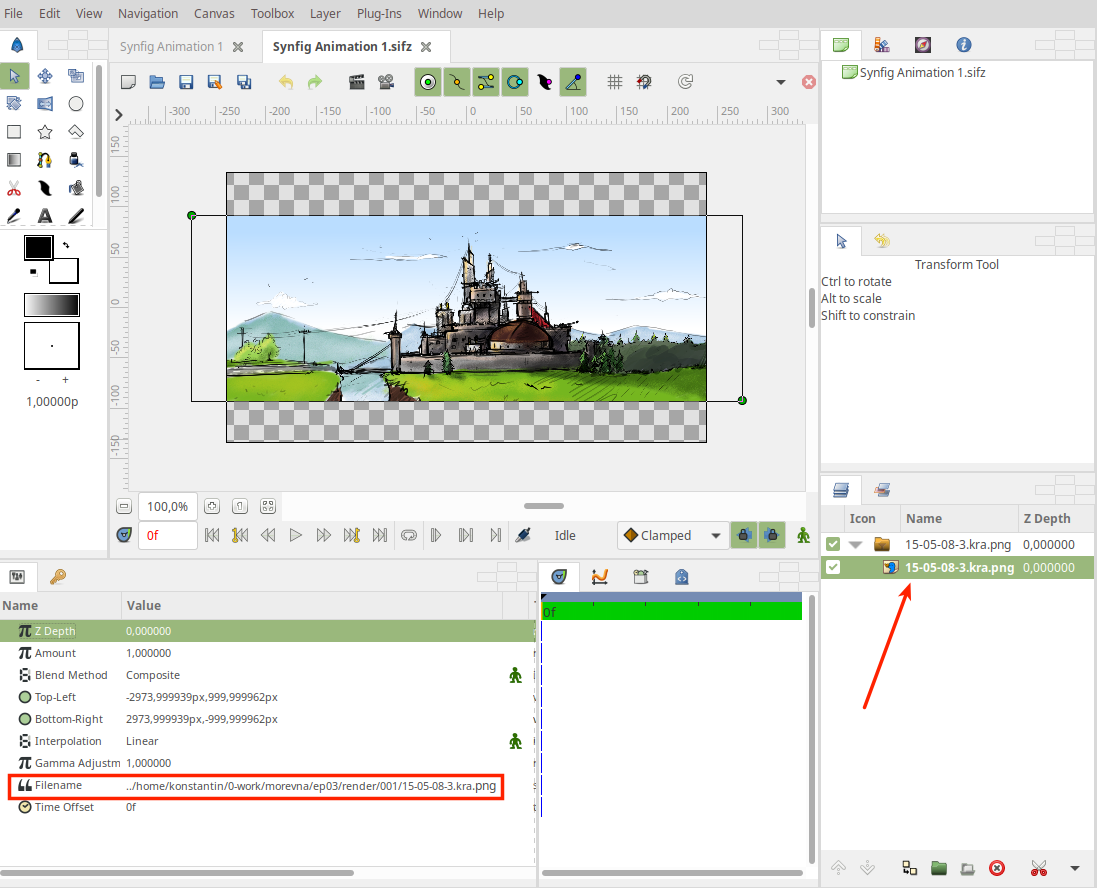Click the 100,0% zoom field
The image size is (1097, 888).
168,506
